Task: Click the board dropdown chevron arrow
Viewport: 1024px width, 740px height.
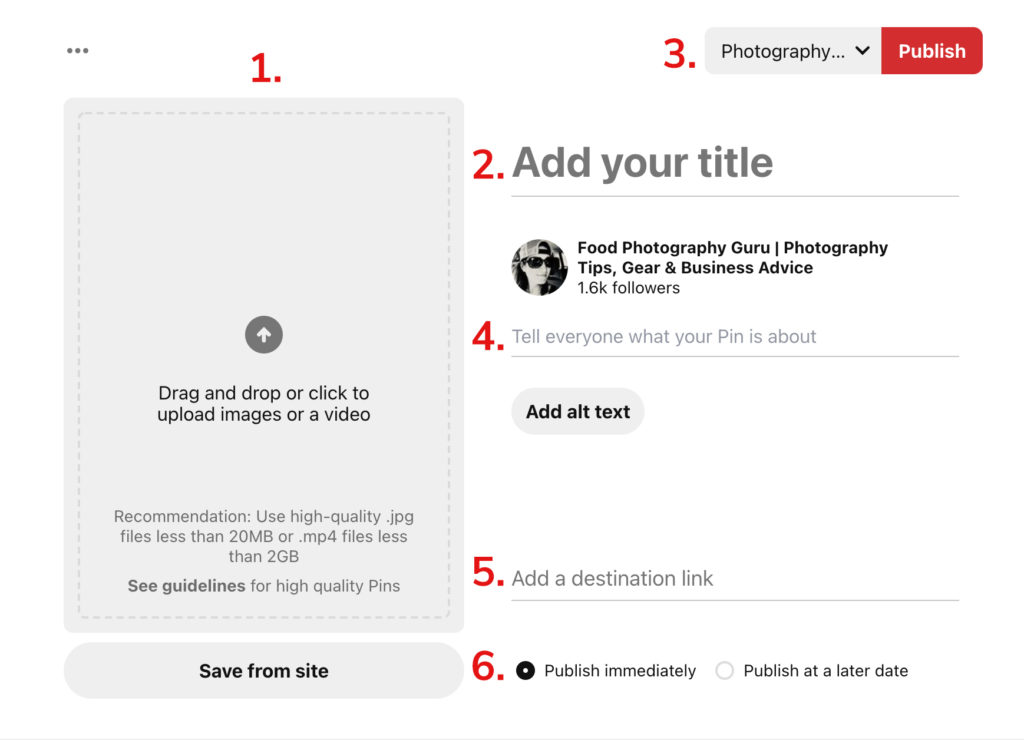Action: pyautogui.click(x=864, y=51)
